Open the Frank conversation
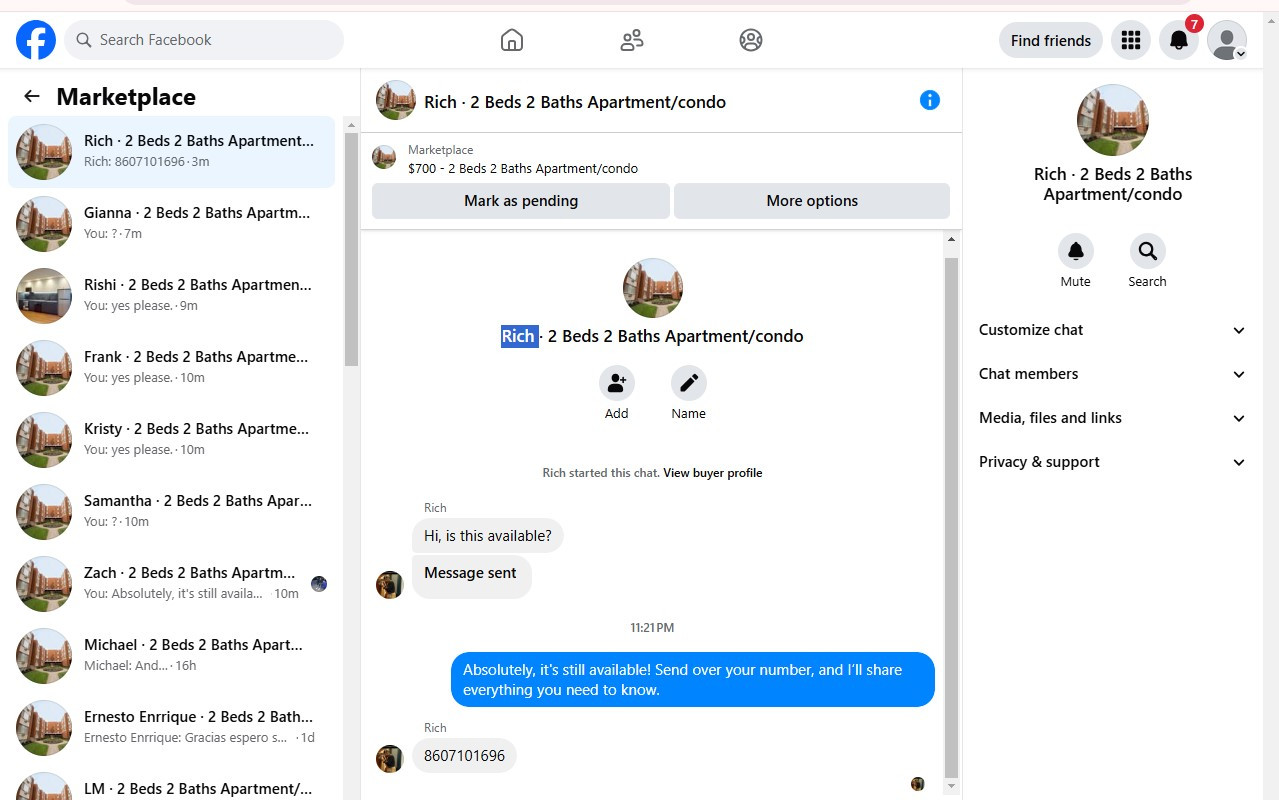Screen dimensions: 1279x800 171,368
